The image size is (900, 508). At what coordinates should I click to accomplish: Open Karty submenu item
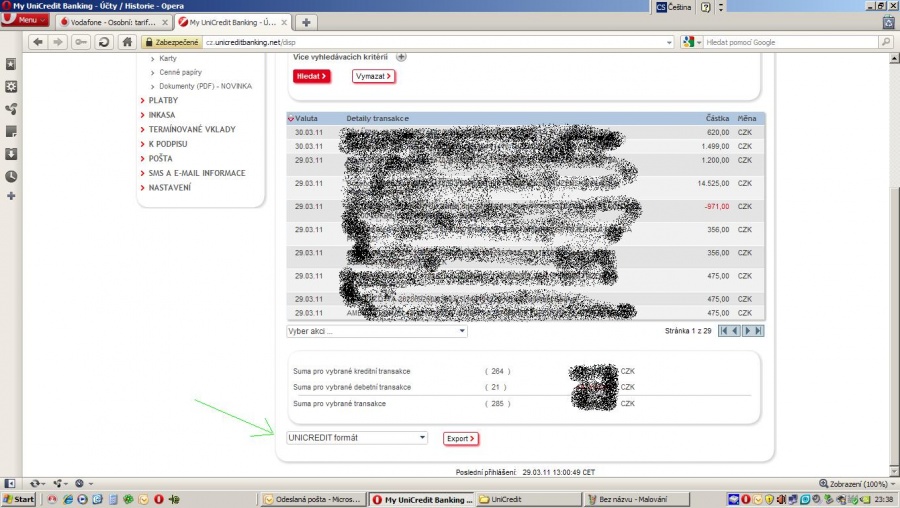(168, 59)
